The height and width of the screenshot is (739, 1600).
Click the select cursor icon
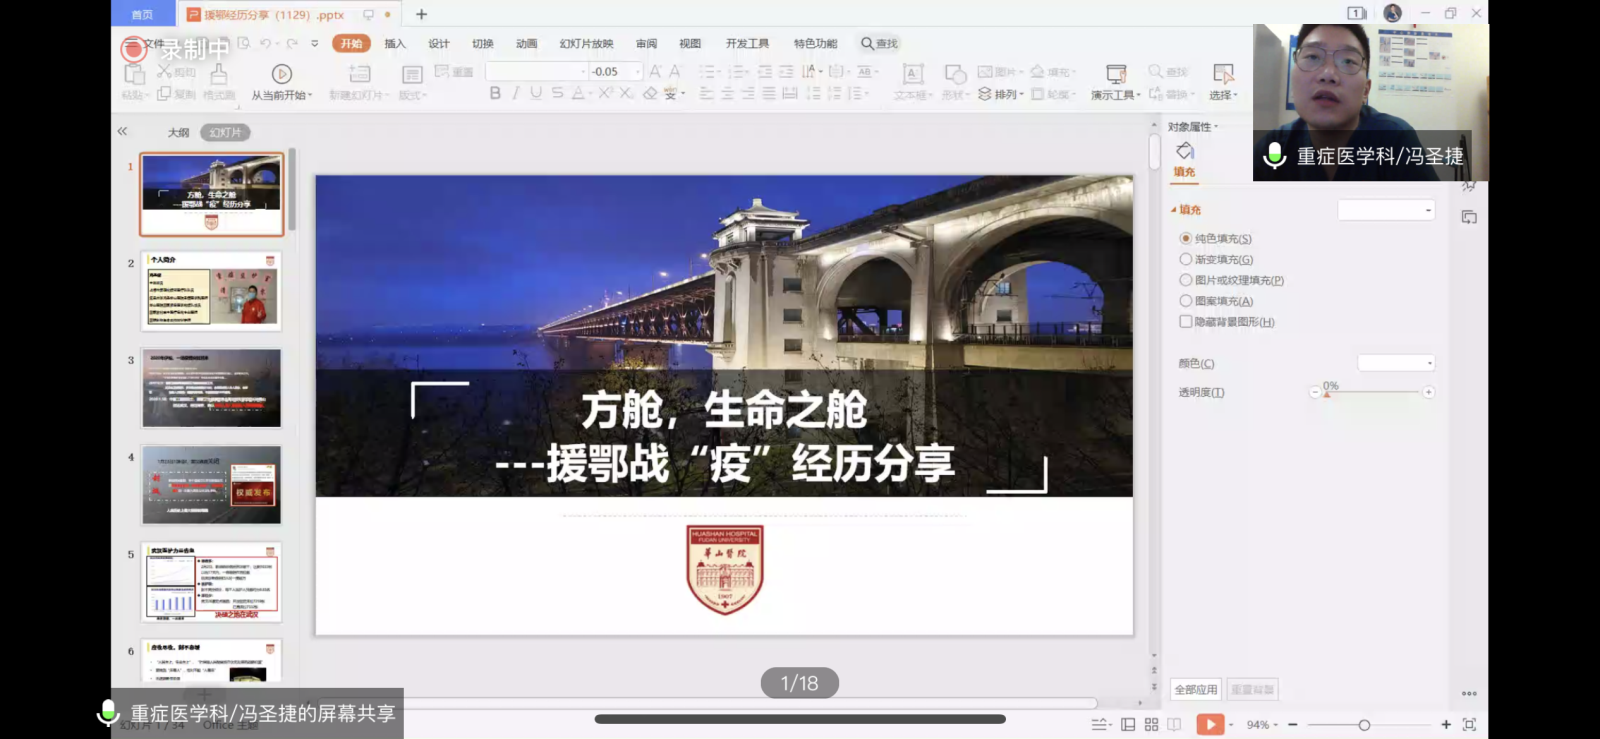(x=1223, y=74)
